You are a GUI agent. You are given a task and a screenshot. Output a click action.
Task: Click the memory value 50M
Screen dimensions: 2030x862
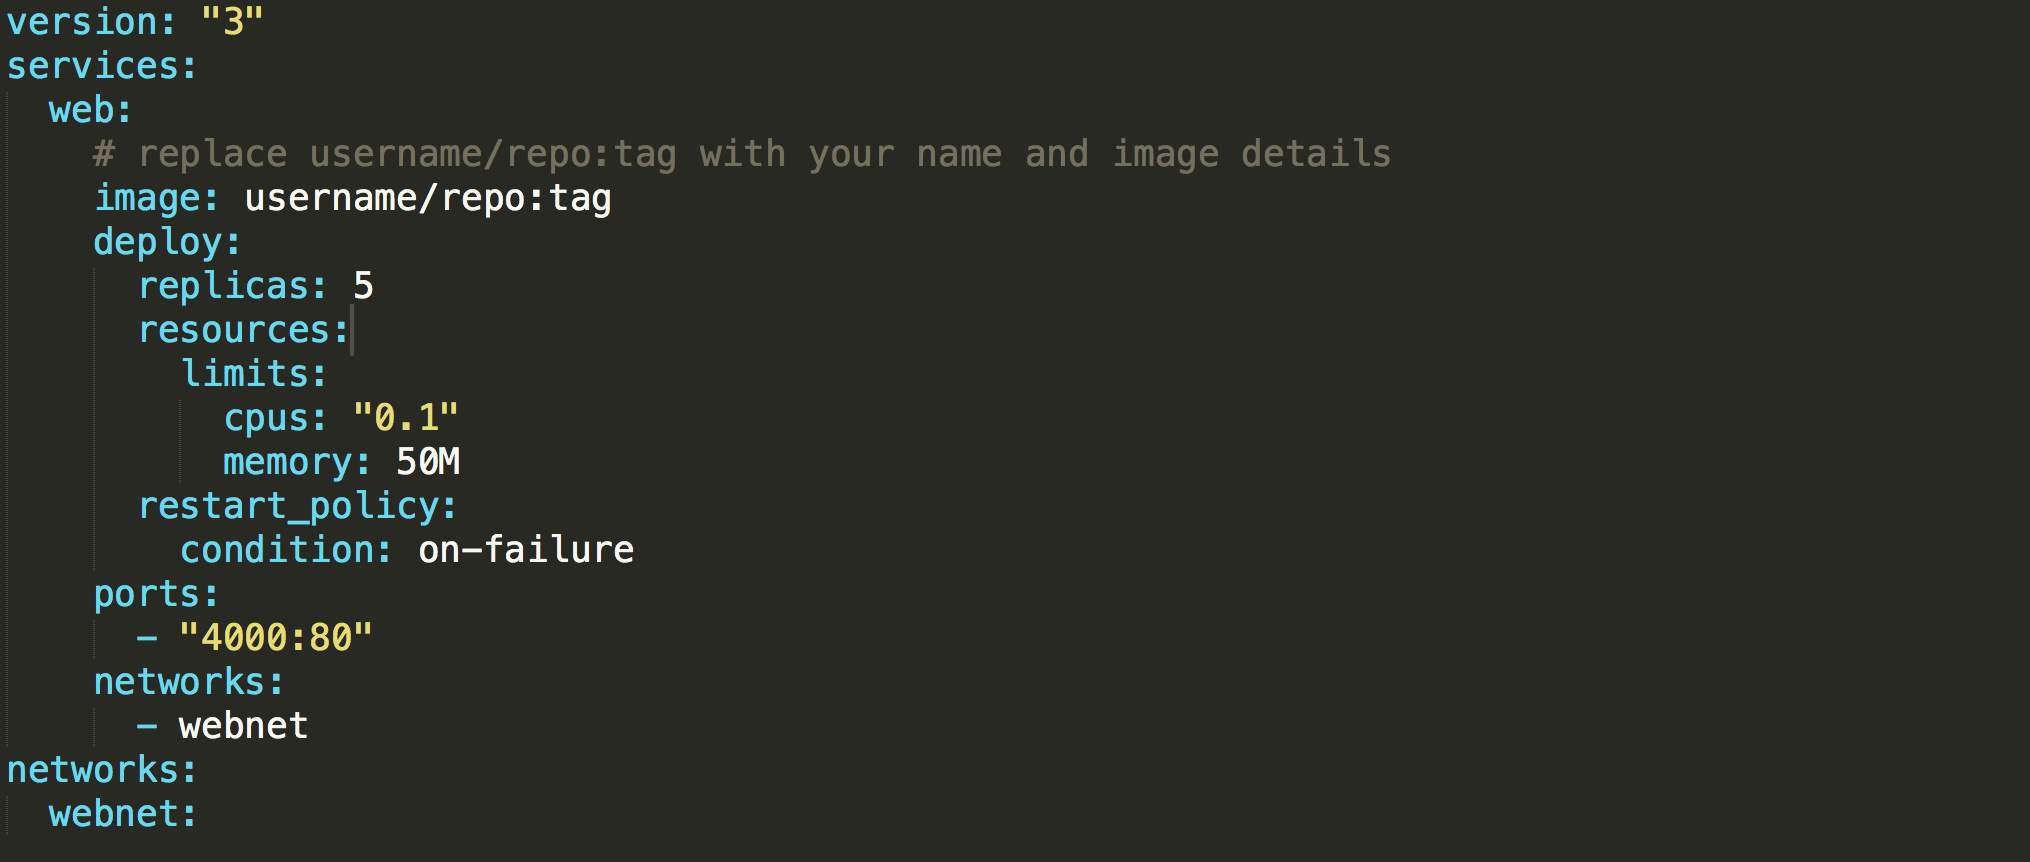point(428,462)
